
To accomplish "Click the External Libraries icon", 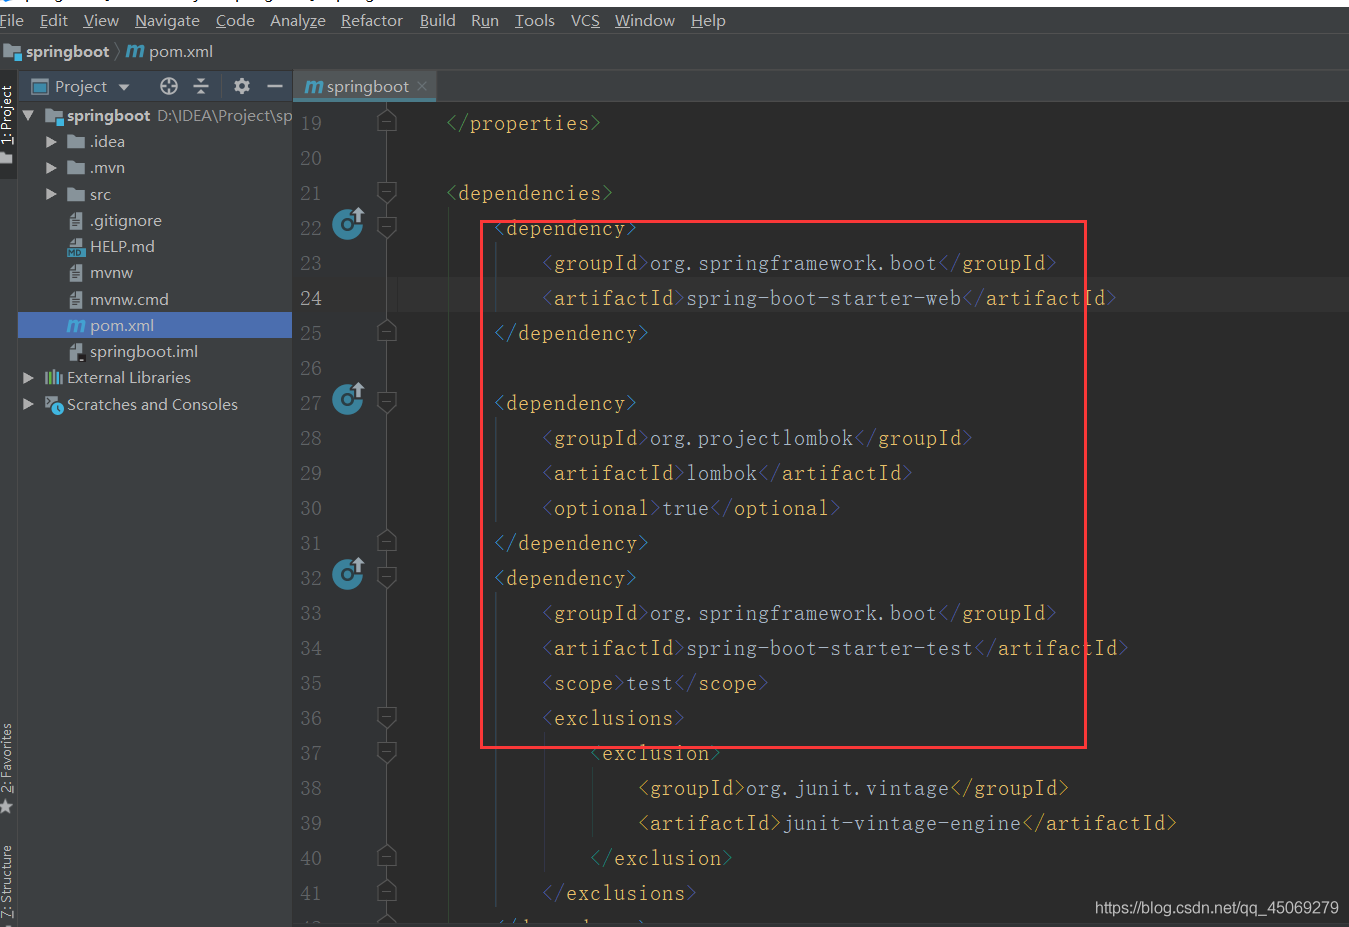I will [x=54, y=378].
